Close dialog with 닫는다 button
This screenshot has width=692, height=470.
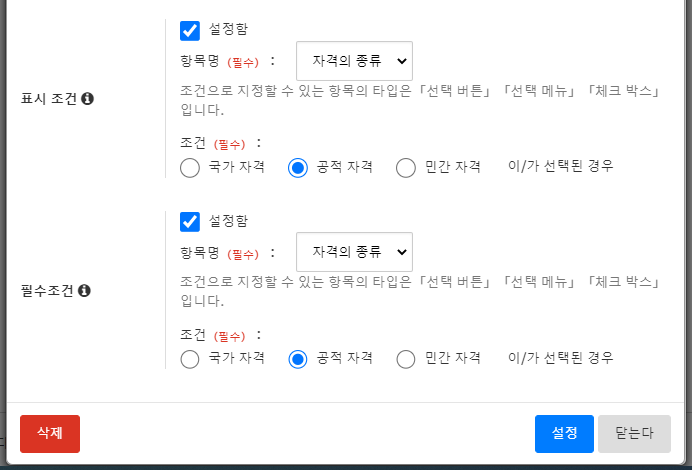[x=634, y=434]
